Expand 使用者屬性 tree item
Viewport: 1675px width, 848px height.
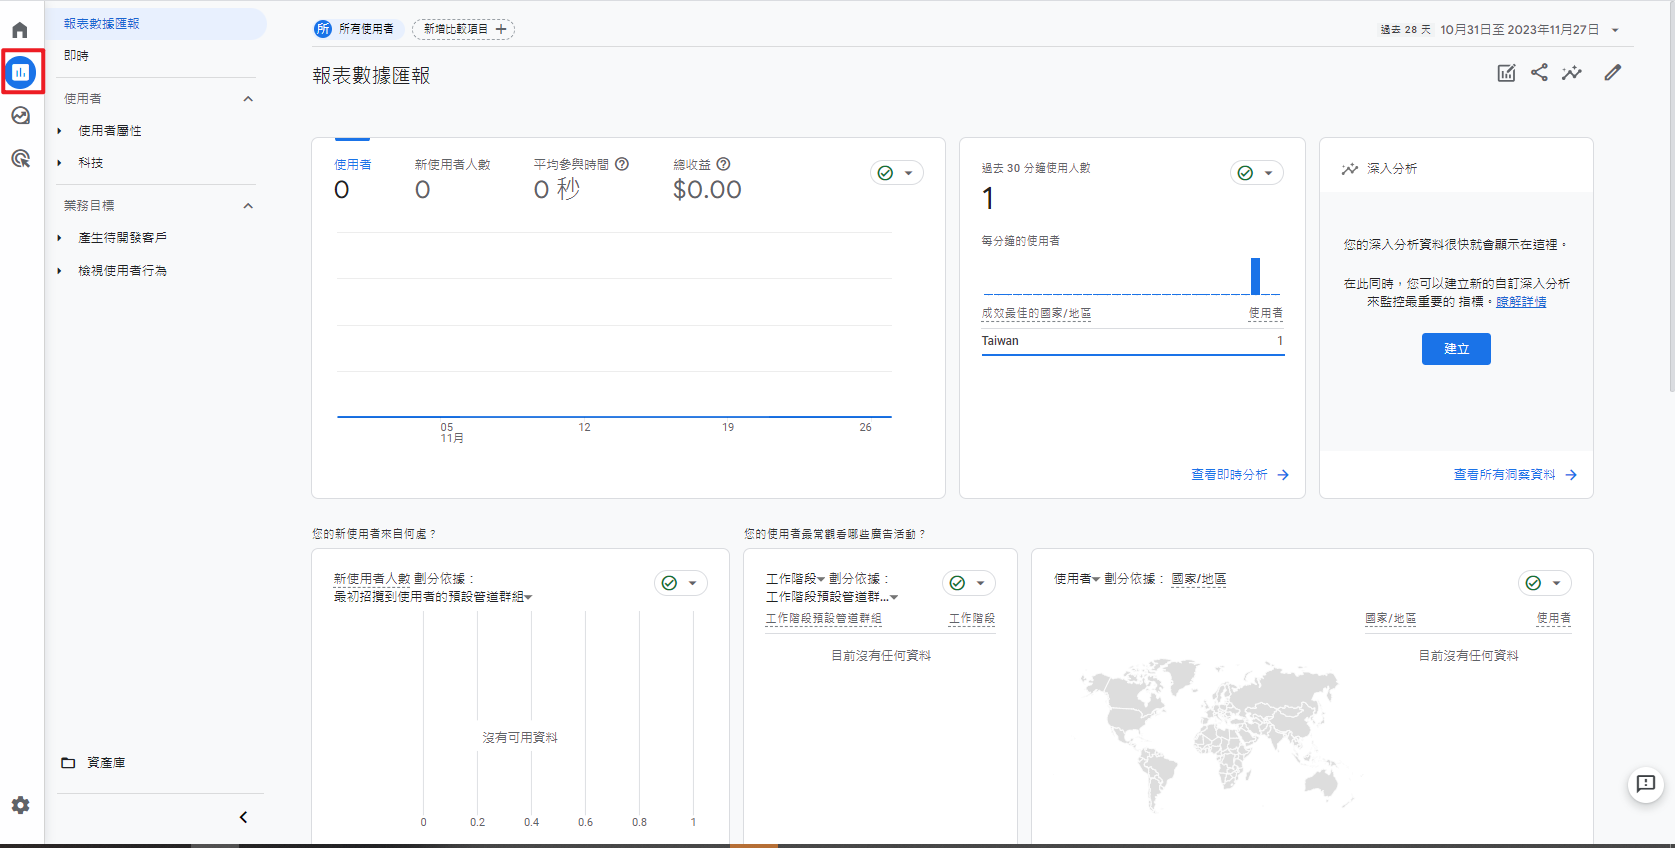point(59,131)
